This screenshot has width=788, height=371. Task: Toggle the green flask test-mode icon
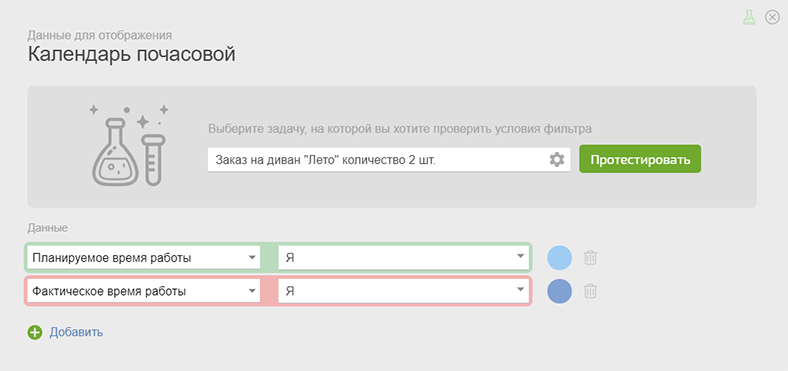(x=749, y=17)
